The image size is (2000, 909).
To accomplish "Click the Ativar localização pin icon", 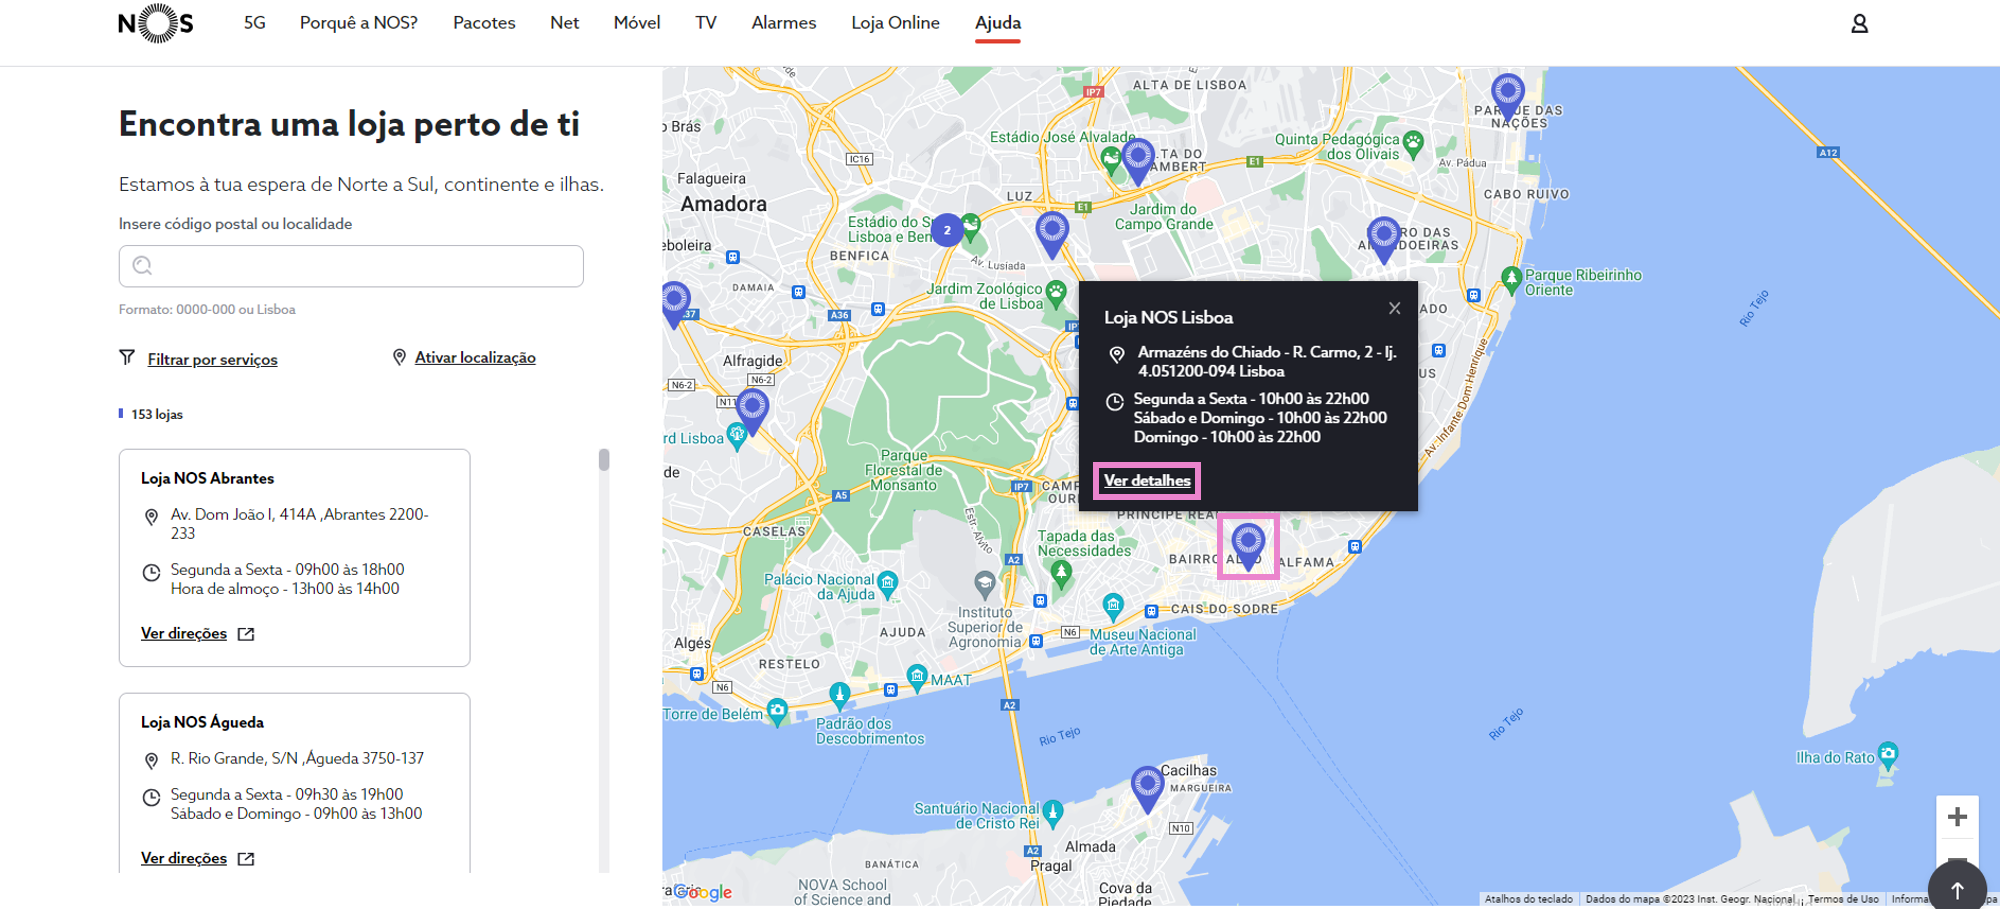I will click(x=399, y=357).
